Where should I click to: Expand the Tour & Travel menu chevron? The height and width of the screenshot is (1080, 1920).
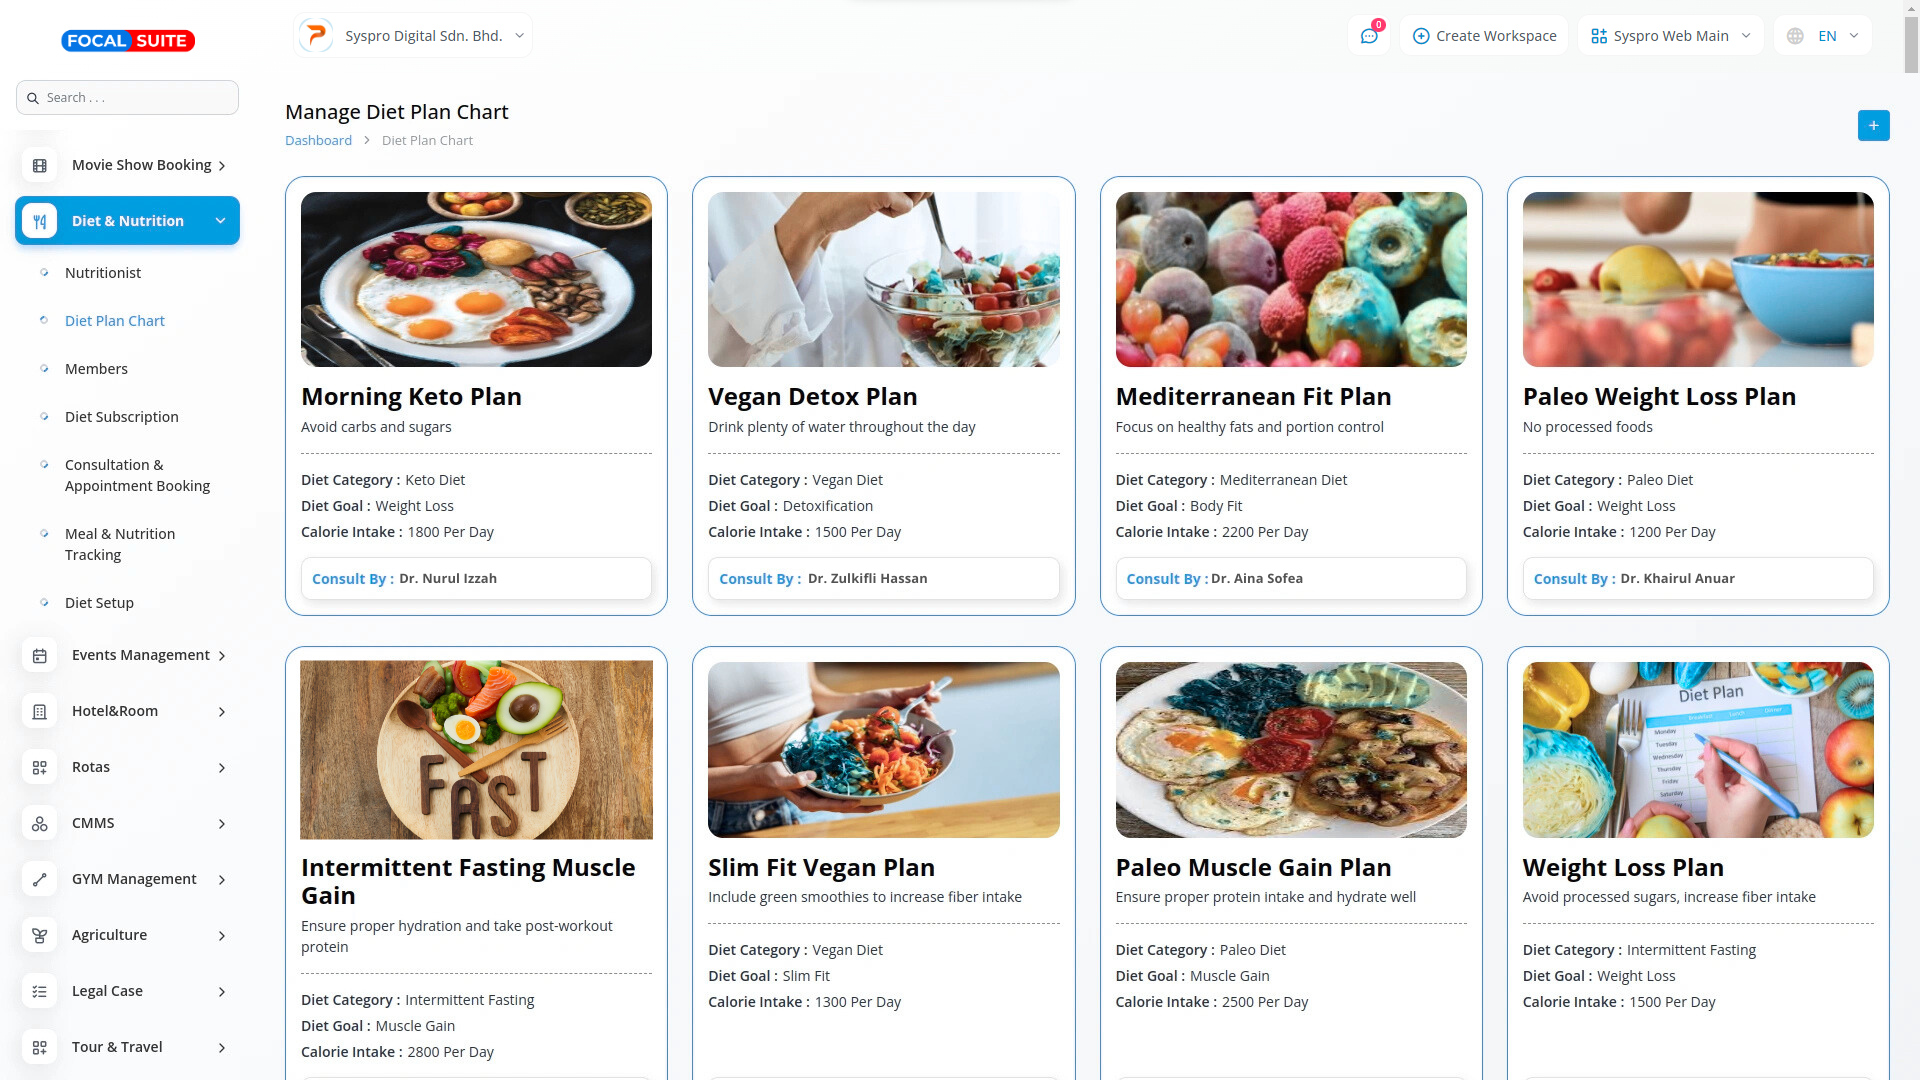click(222, 1048)
